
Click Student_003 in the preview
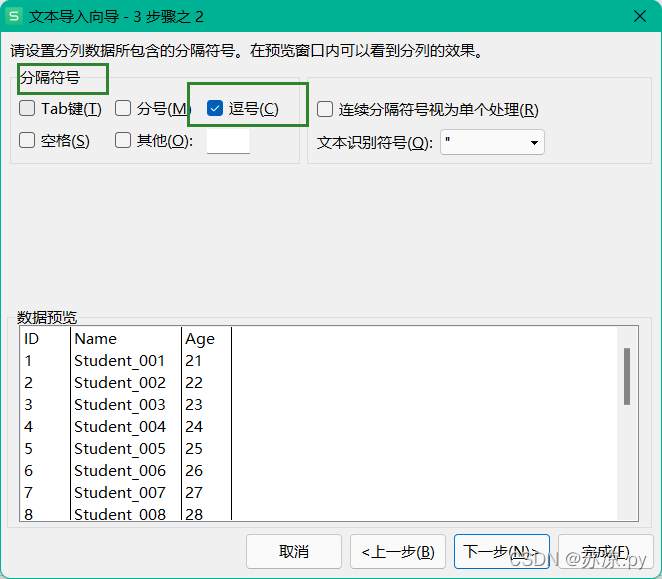(120, 405)
